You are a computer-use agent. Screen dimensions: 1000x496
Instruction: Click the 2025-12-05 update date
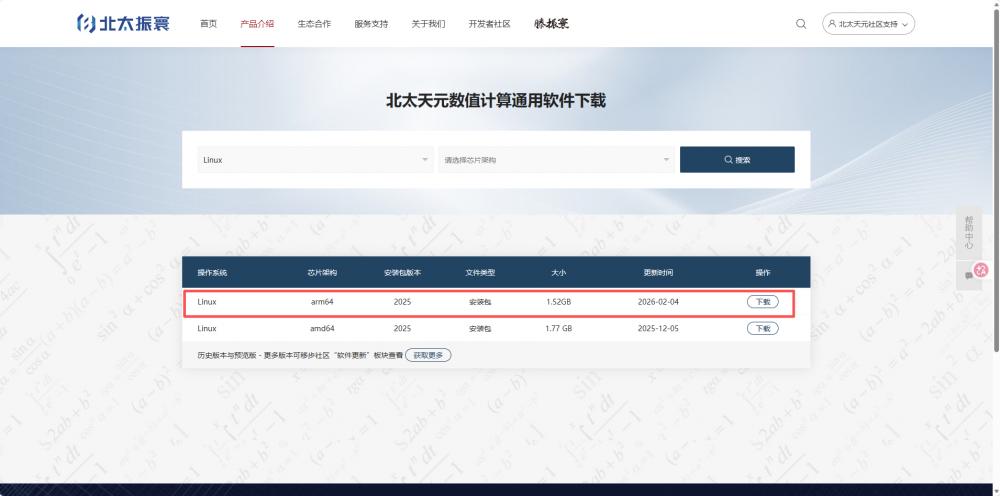point(658,328)
